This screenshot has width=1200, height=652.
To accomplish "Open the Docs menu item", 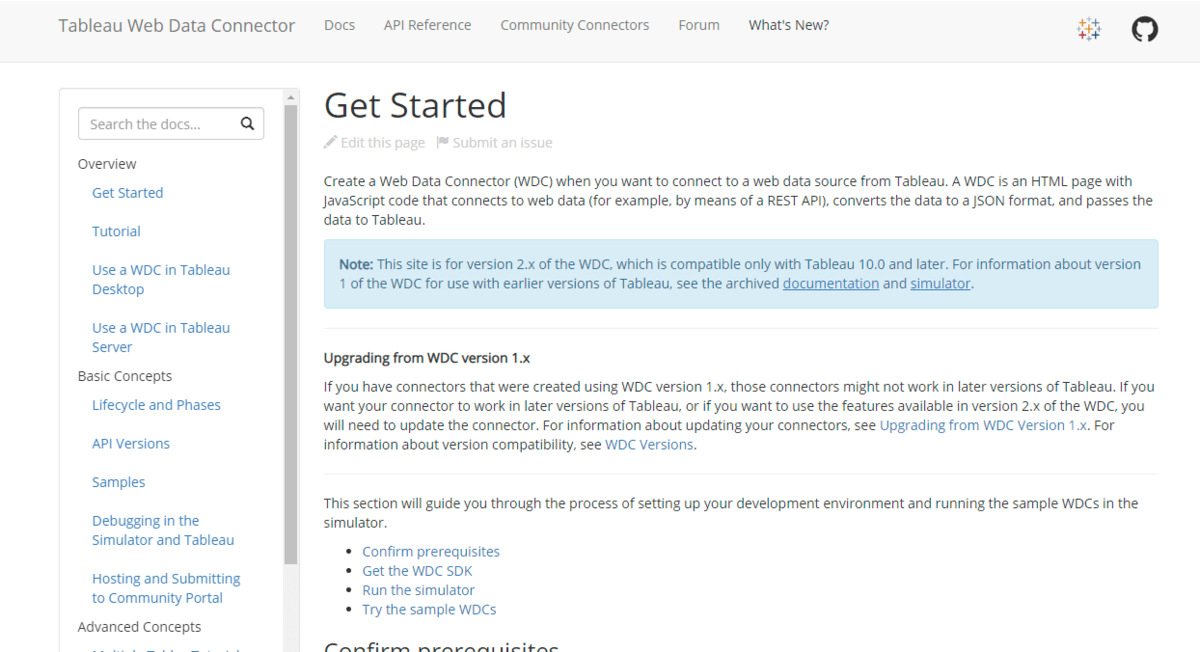I will pos(340,25).
